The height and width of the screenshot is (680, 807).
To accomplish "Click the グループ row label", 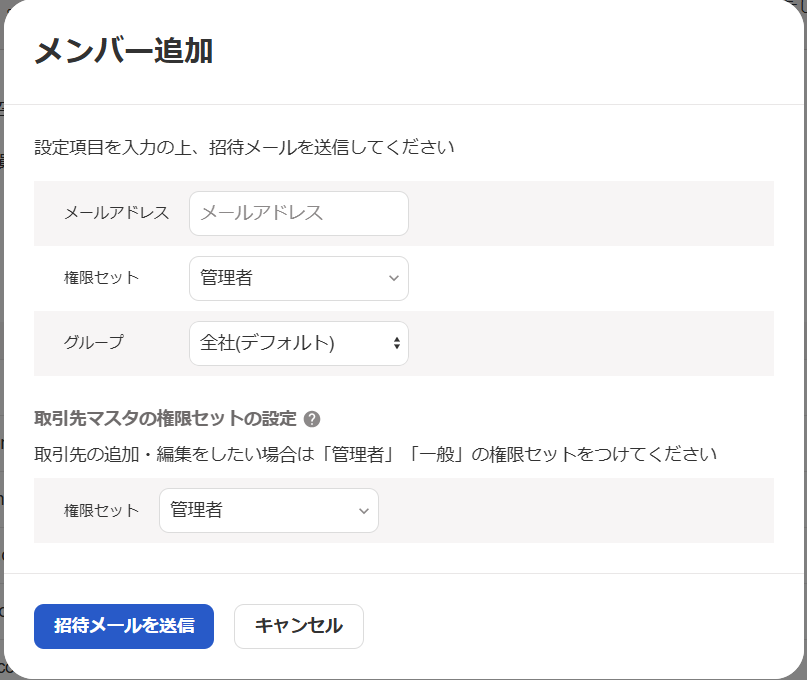I will tap(94, 342).
